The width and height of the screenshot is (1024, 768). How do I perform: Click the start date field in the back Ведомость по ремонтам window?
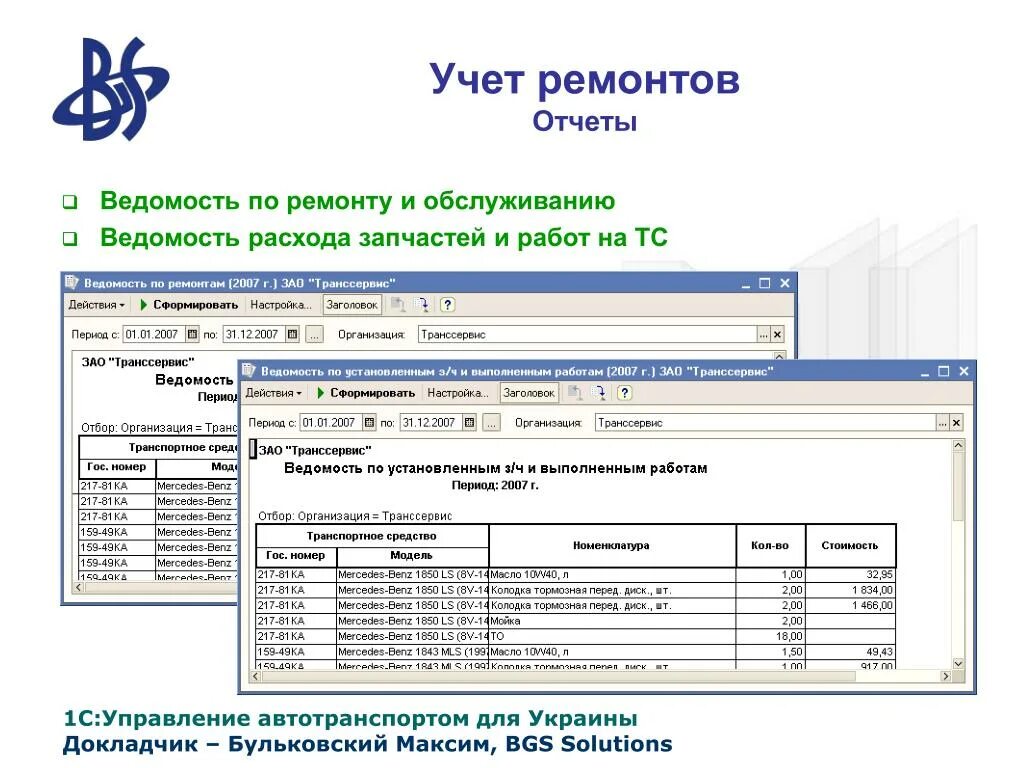[x=154, y=335]
